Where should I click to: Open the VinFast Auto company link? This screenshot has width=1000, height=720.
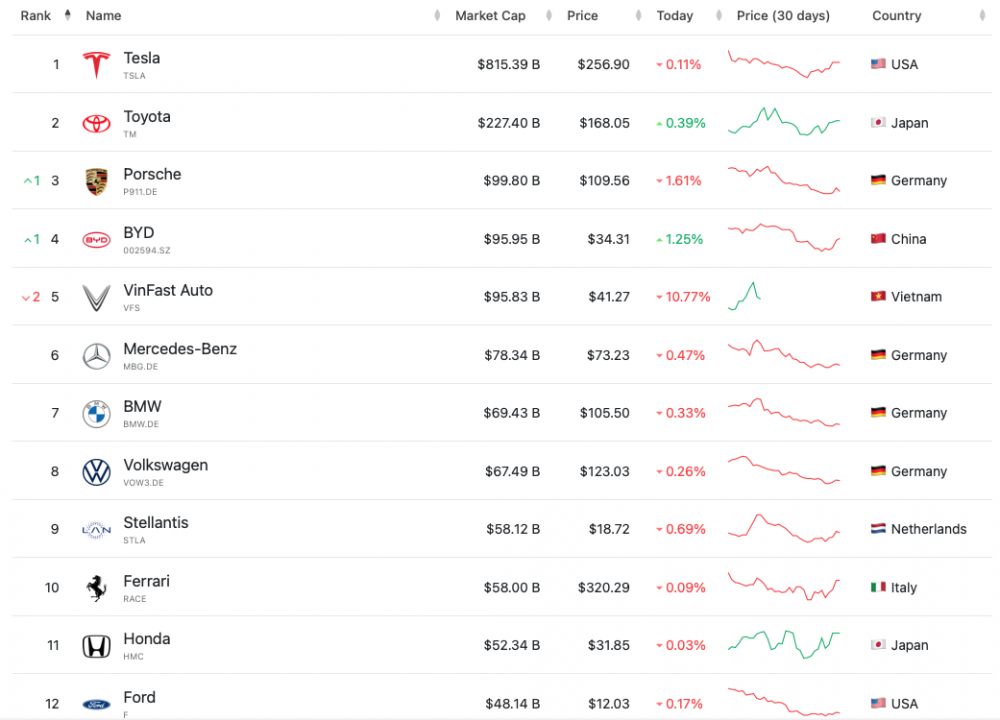tap(168, 290)
